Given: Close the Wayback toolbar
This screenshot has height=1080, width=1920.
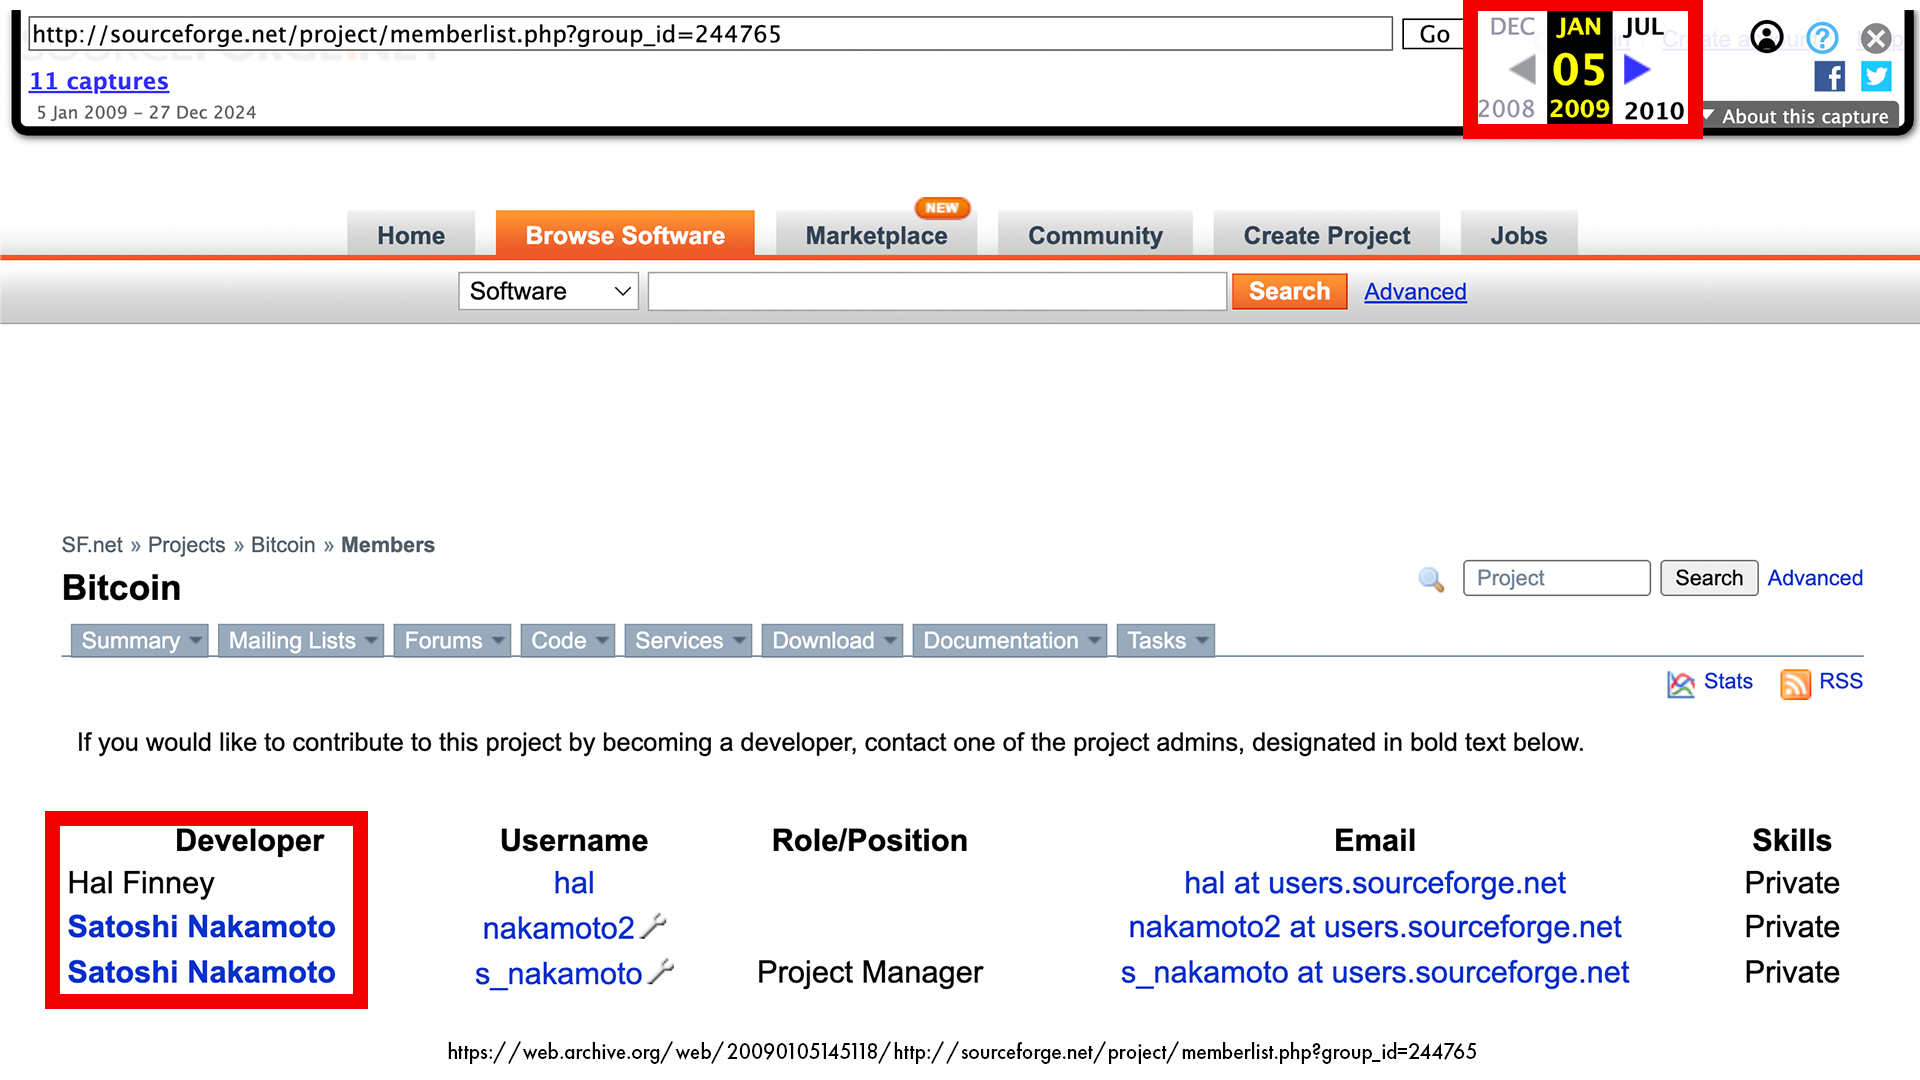Looking at the screenshot, I should [x=1876, y=38].
